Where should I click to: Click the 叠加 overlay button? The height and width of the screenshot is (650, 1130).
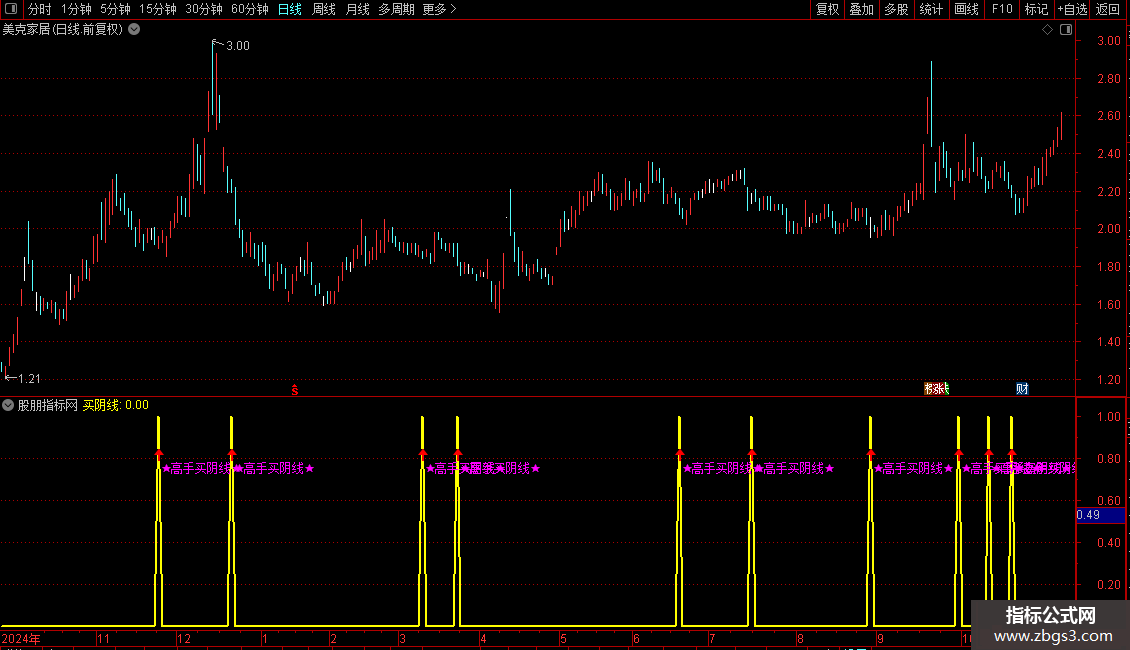pos(861,9)
